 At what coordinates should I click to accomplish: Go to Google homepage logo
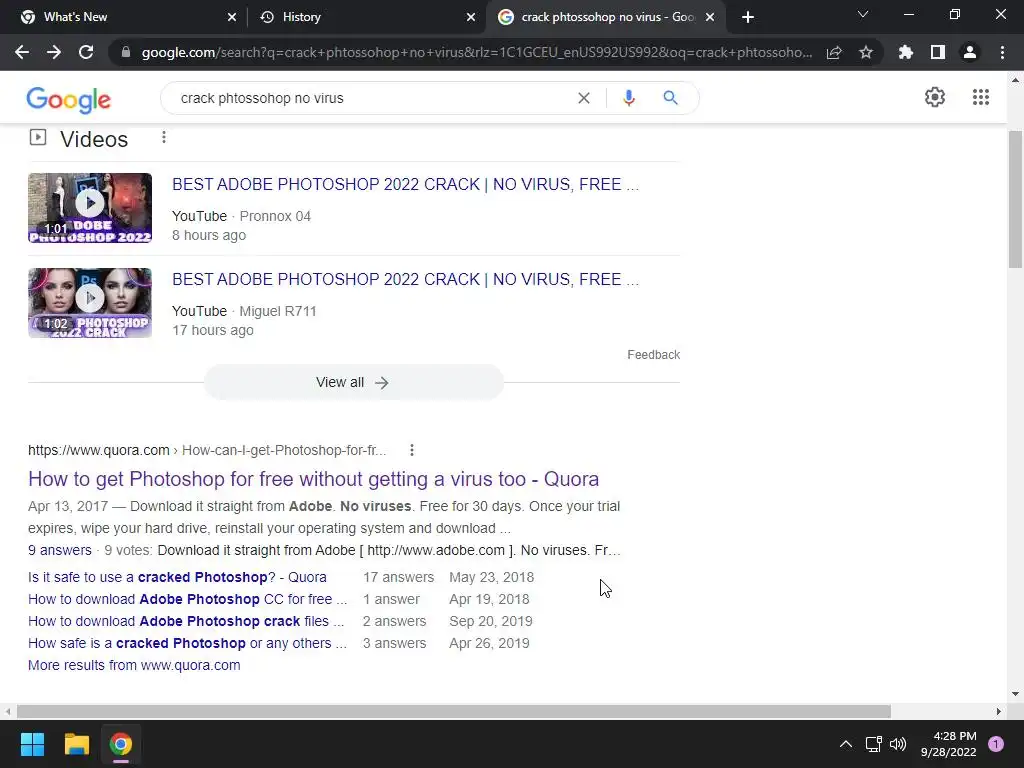(x=69, y=100)
